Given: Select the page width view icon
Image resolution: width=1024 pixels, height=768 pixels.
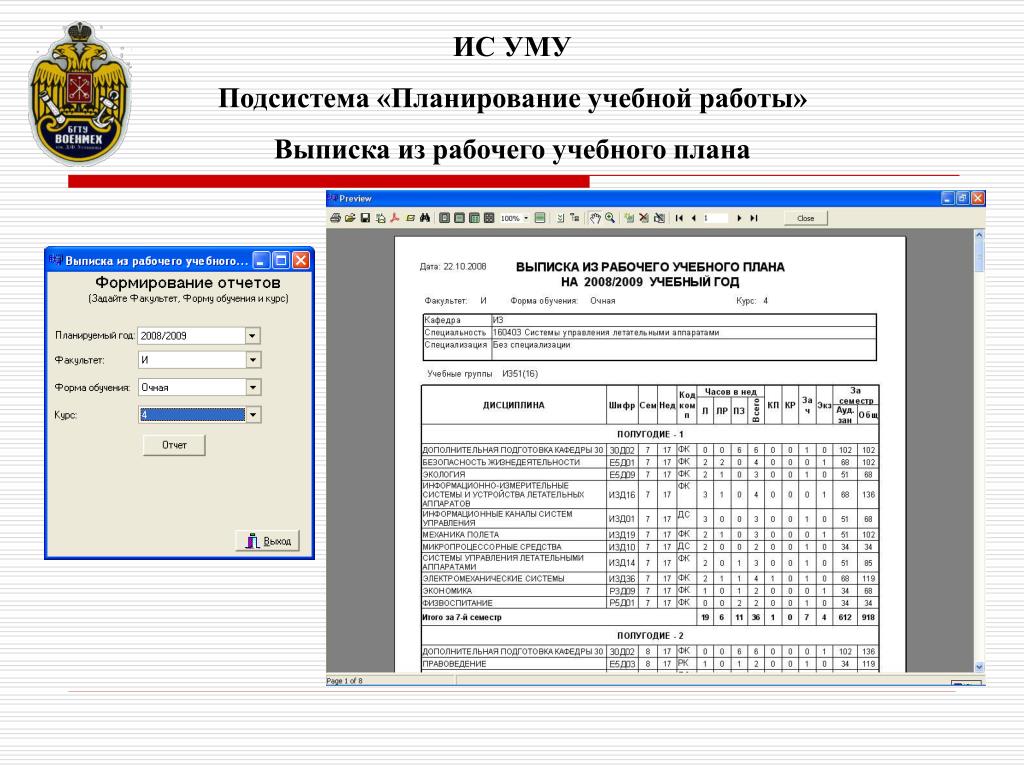Looking at the screenshot, I should pos(474,218).
